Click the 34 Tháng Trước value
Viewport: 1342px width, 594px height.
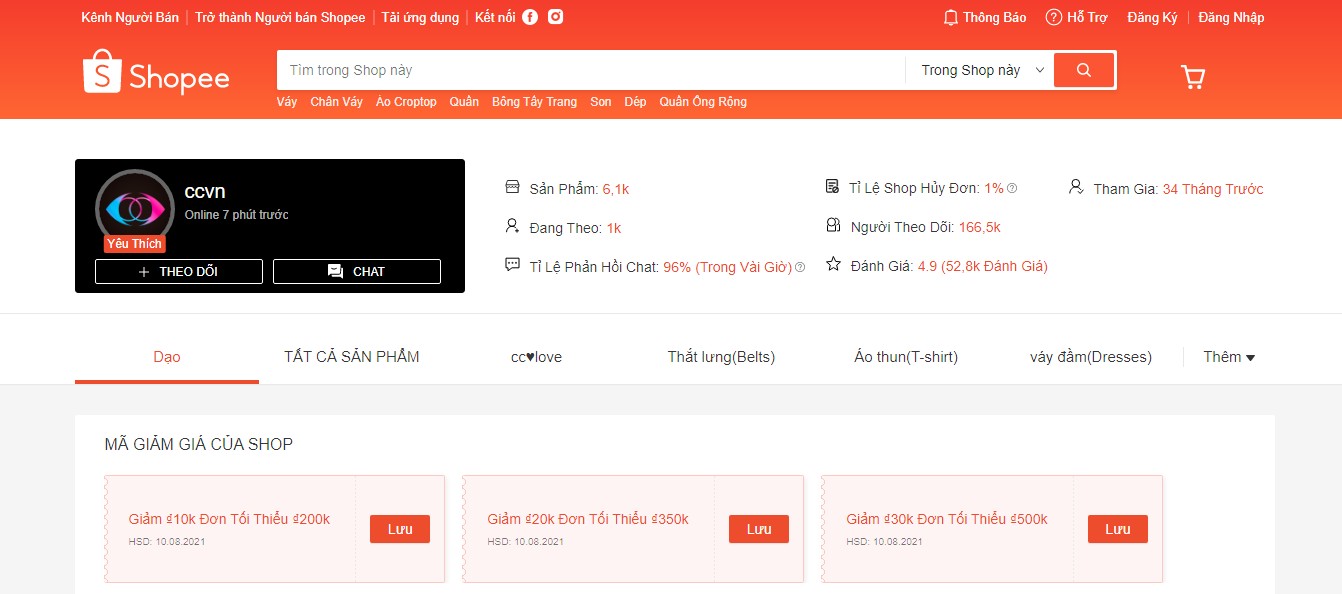(x=1213, y=189)
